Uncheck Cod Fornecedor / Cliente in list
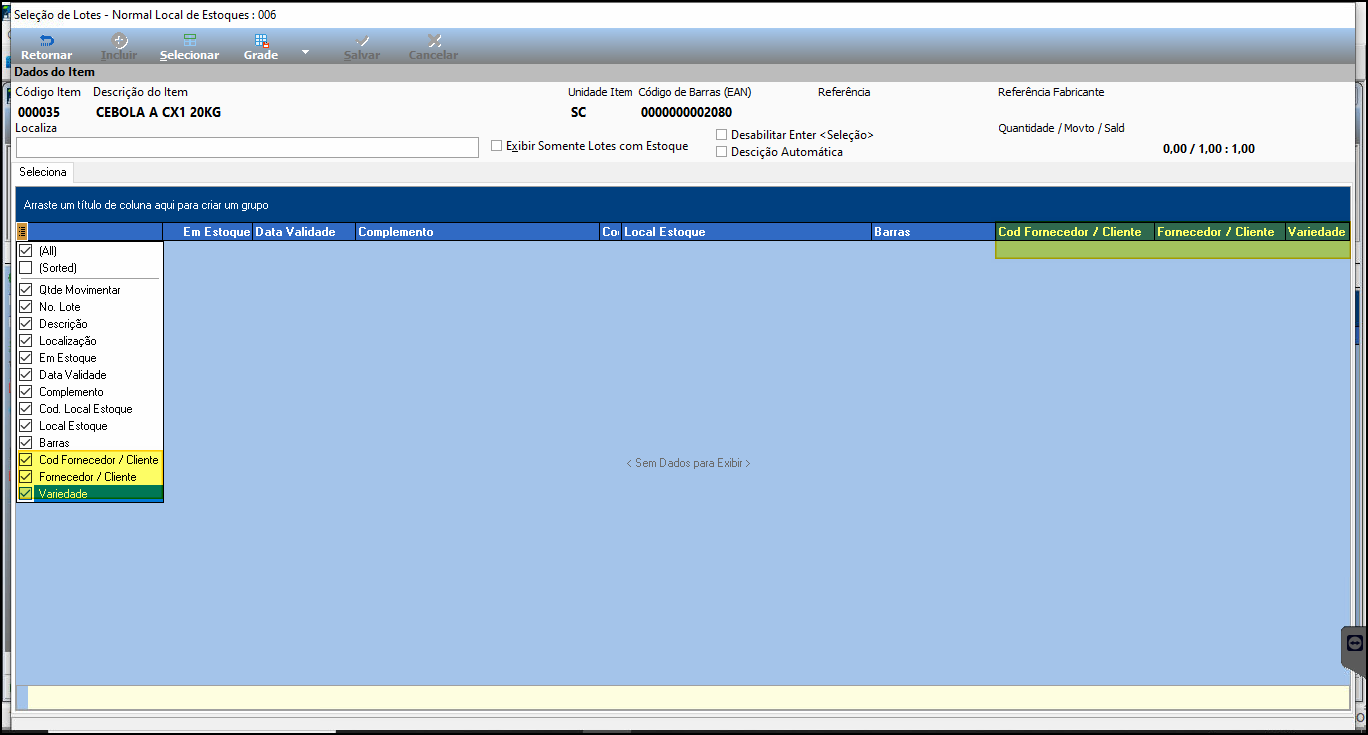Image resolution: width=1368 pixels, height=735 pixels. tap(26, 460)
